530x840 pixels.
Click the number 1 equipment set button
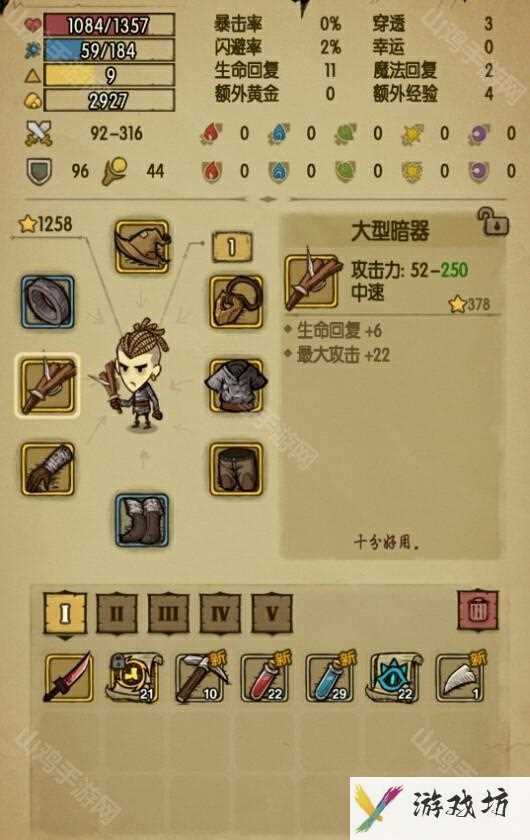pyautogui.click(x=232, y=247)
